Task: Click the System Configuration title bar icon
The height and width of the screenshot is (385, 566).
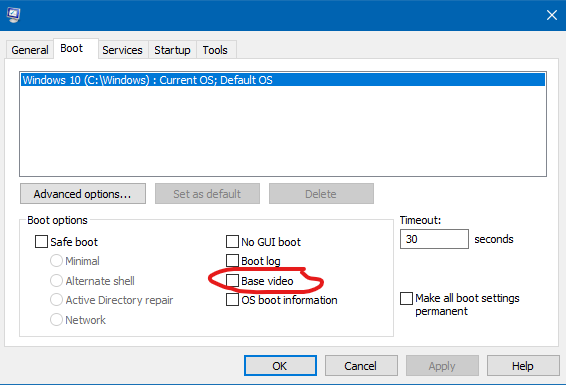Action: pyautogui.click(x=13, y=15)
